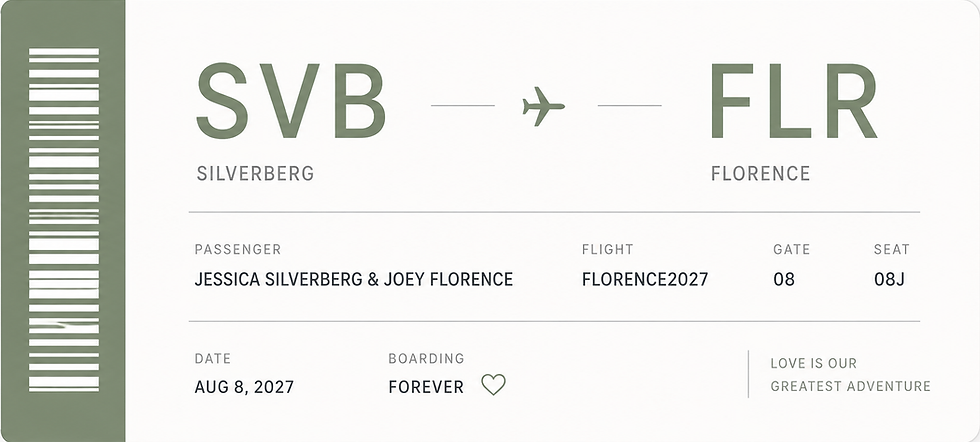The image size is (980, 442).
Task: Click the BOARDING field label
Action: [x=426, y=359]
